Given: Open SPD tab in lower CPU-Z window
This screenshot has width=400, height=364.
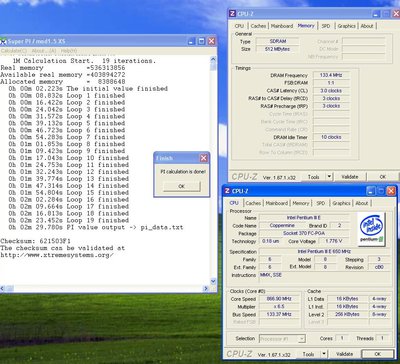Looking at the screenshot, I should [x=320, y=203].
